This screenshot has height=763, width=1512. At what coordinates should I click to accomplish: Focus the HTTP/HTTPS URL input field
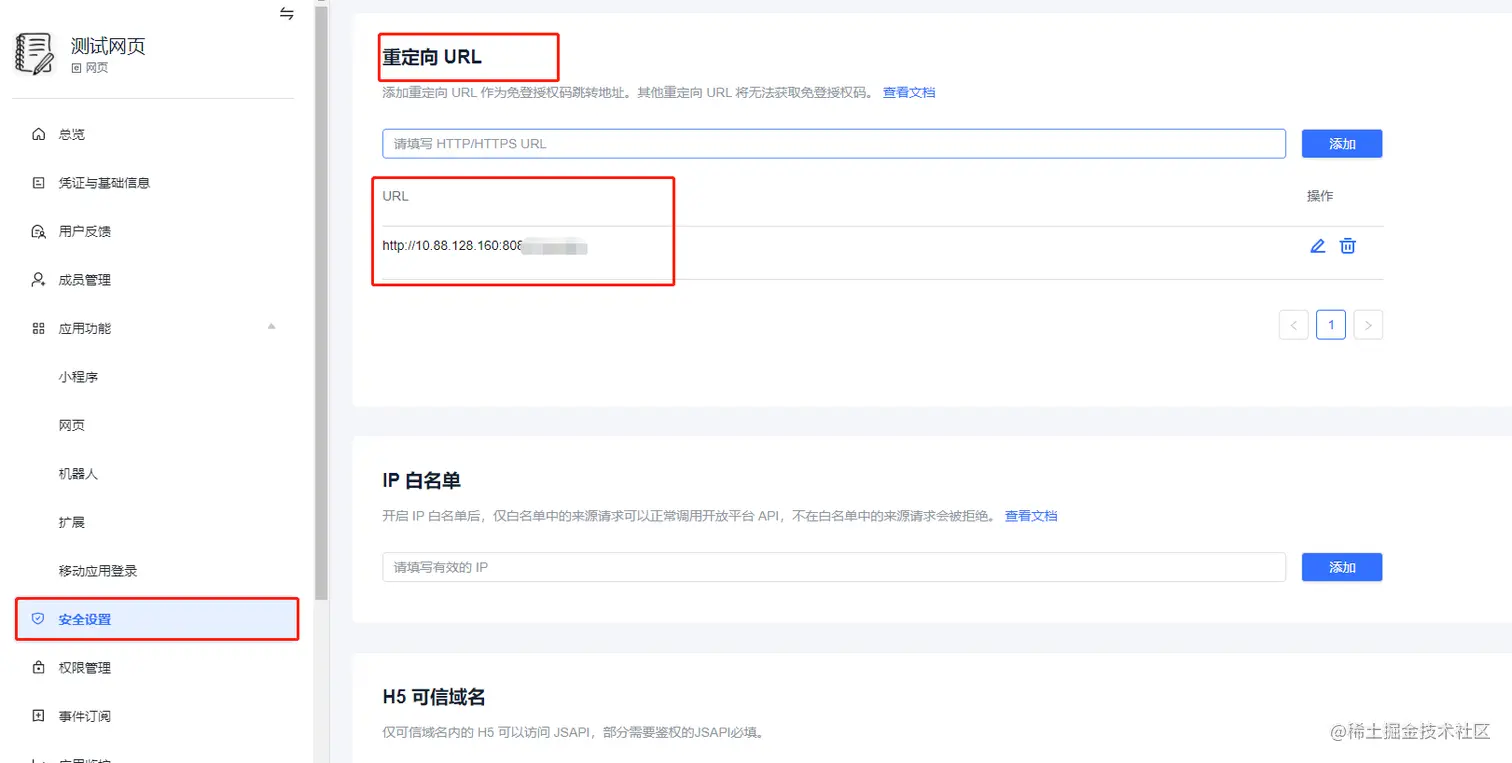[x=834, y=143]
